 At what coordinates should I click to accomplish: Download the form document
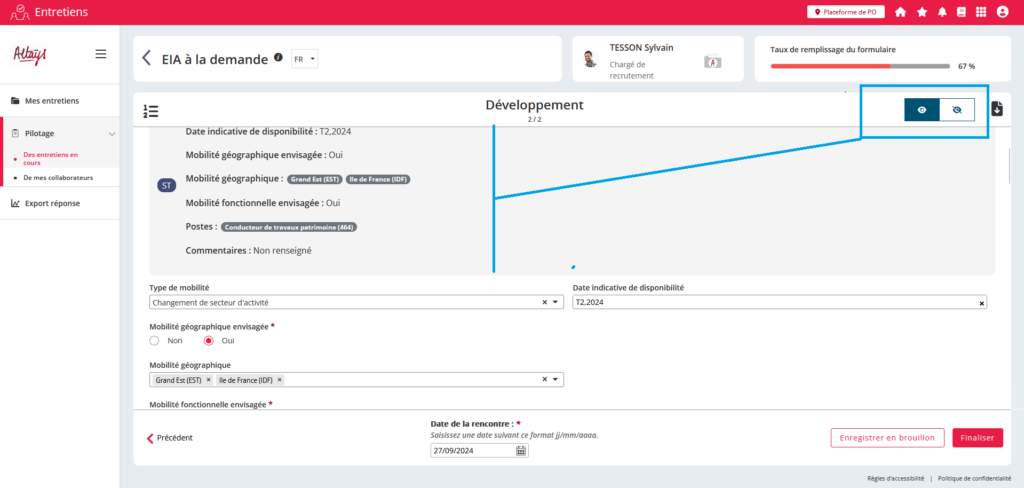click(x=997, y=110)
